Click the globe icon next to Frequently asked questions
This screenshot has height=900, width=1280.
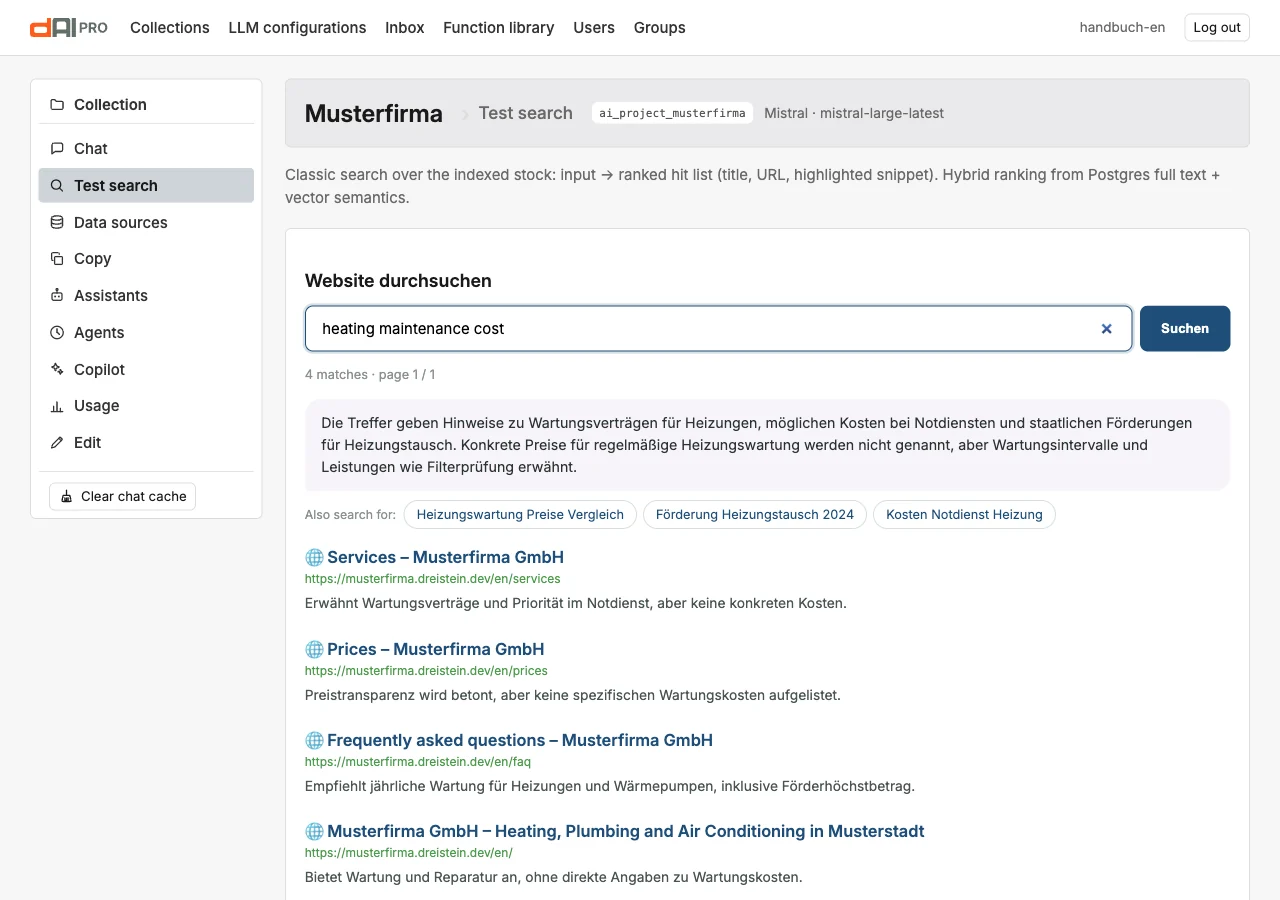(x=314, y=740)
